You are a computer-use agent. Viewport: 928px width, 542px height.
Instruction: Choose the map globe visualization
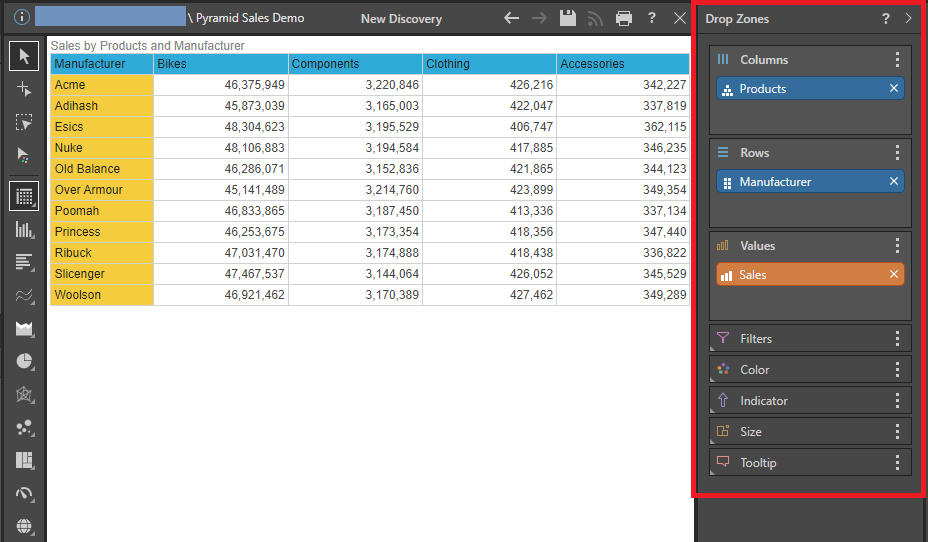click(24, 526)
